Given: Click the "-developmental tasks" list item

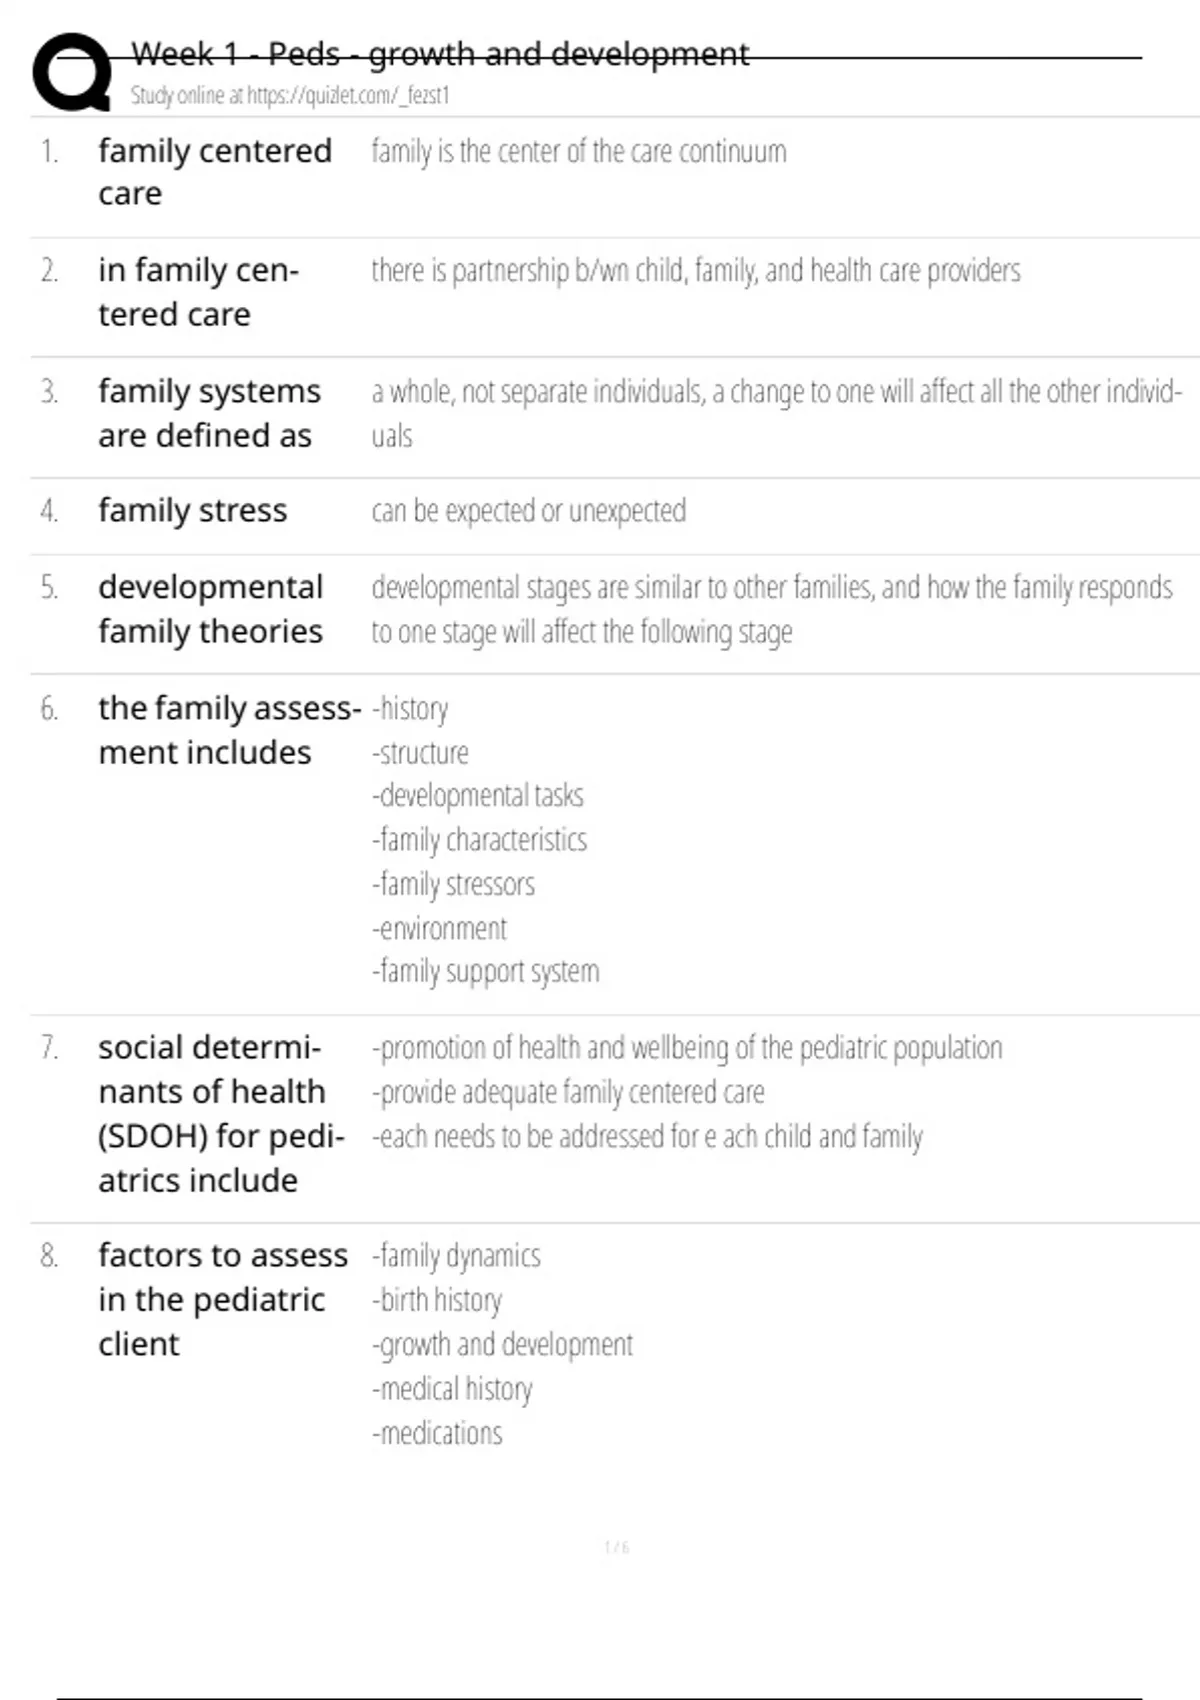Looking at the screenshot, I should (x=477, y=796).
